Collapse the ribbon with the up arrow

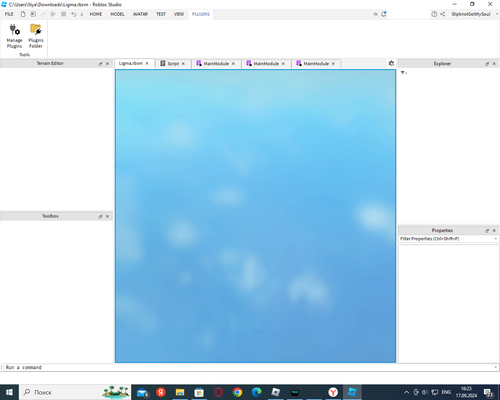click(x=375, y=14)
